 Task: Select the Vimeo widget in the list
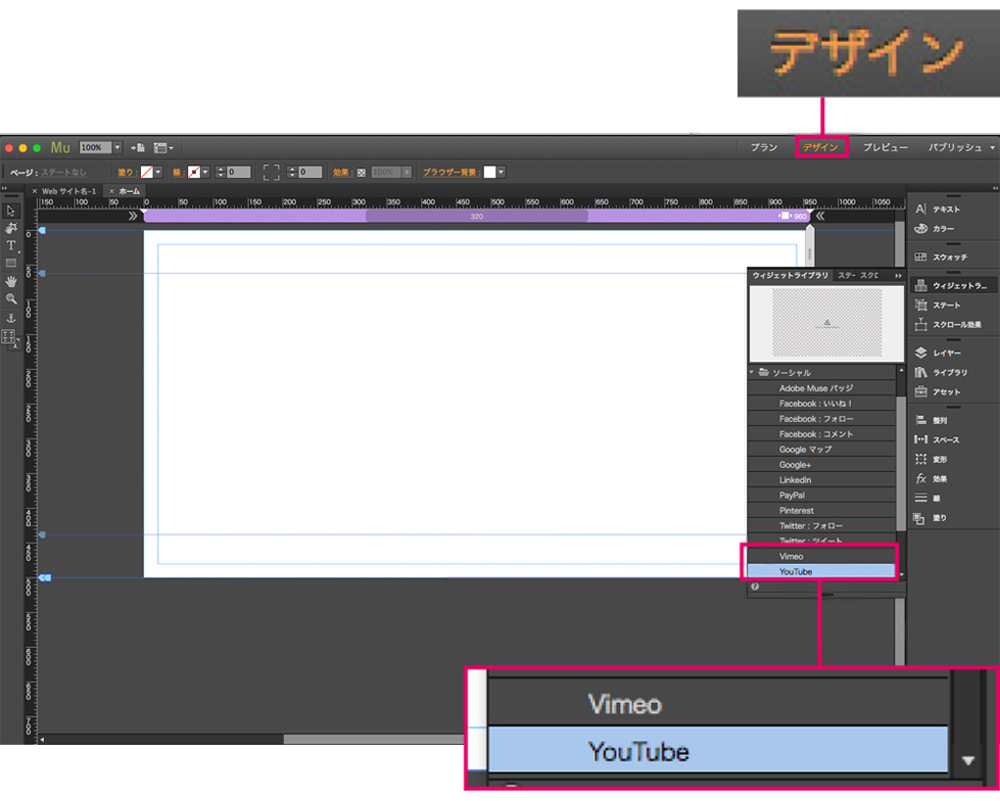[821, 556]
